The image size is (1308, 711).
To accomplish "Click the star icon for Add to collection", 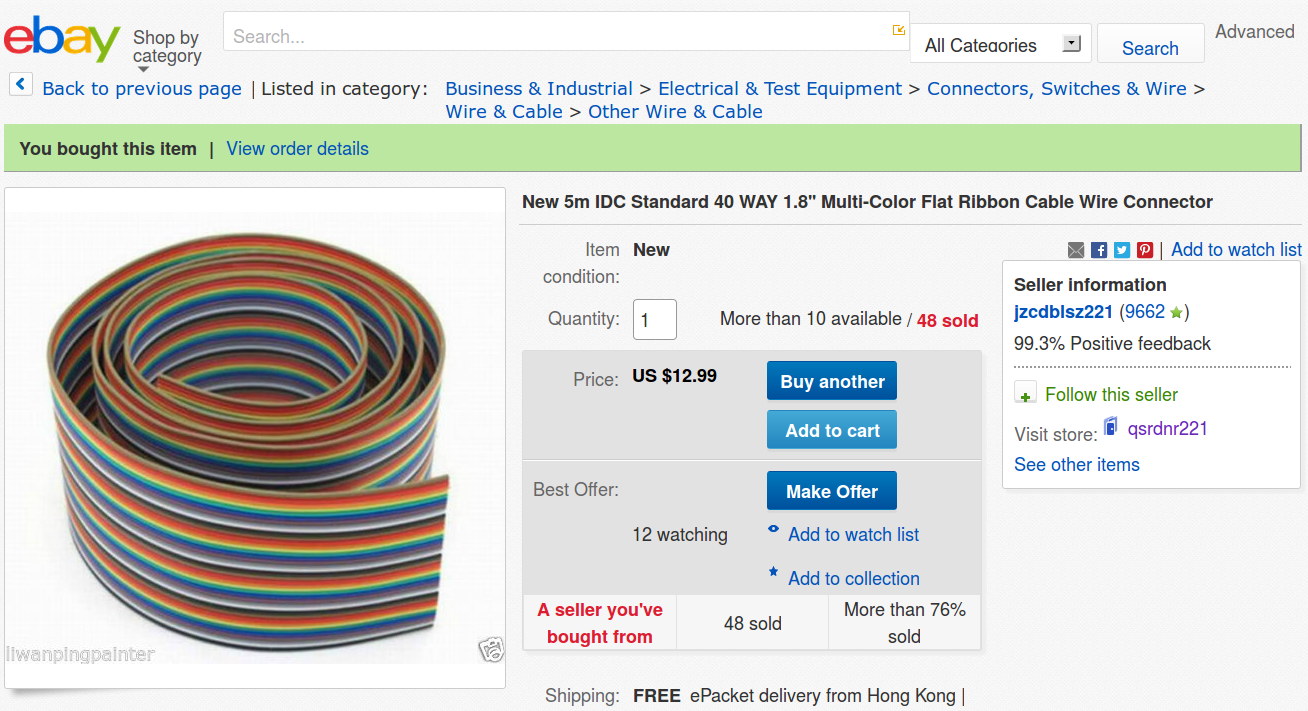I will 773,573.
